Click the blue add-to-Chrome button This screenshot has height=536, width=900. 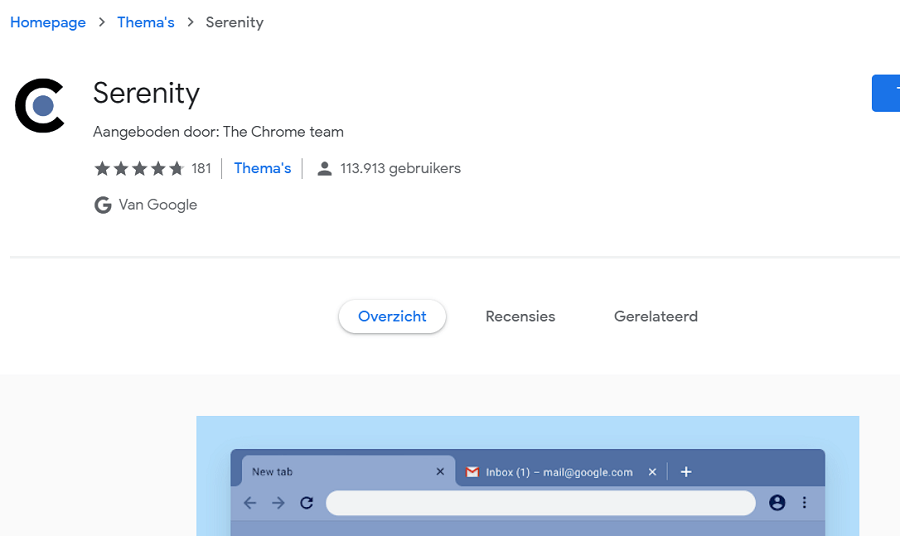click(x=886, y=93)
